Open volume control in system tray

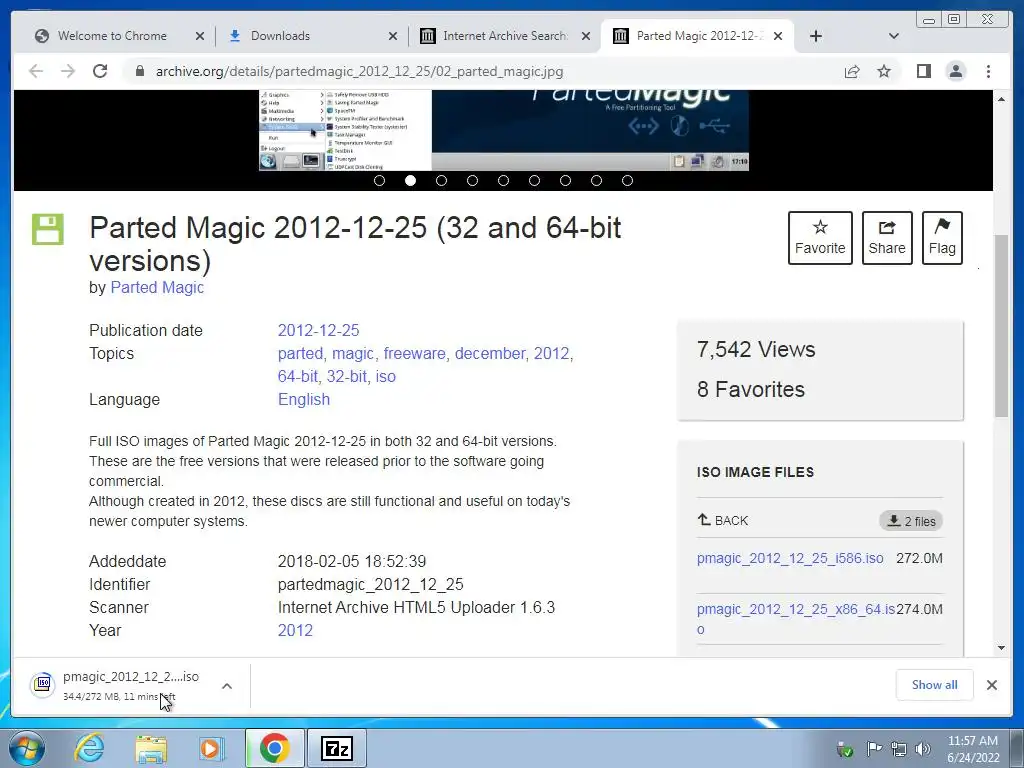923,748
